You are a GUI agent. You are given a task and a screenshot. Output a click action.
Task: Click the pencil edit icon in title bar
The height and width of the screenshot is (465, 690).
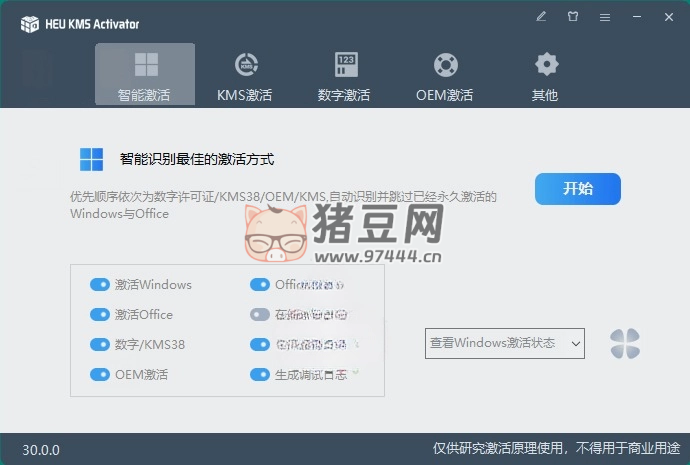click(541, 17)
